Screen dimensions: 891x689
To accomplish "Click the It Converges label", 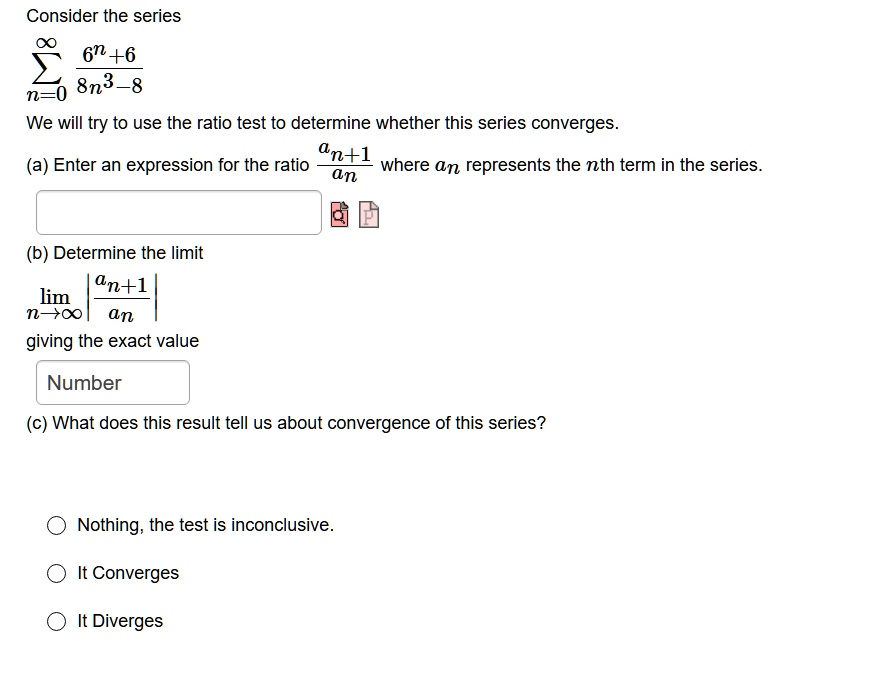I will tap(128, 573).
